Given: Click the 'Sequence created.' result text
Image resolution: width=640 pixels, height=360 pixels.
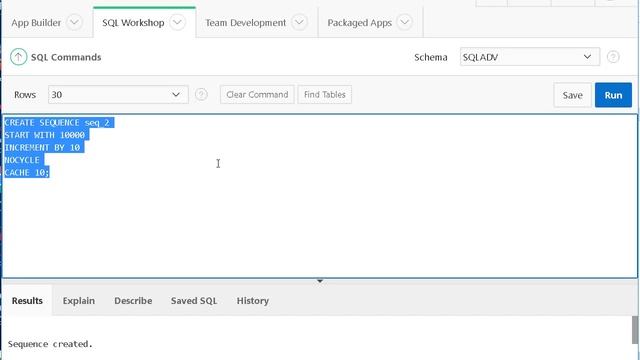Looking at the screenshot, I should tap(50, 344).
